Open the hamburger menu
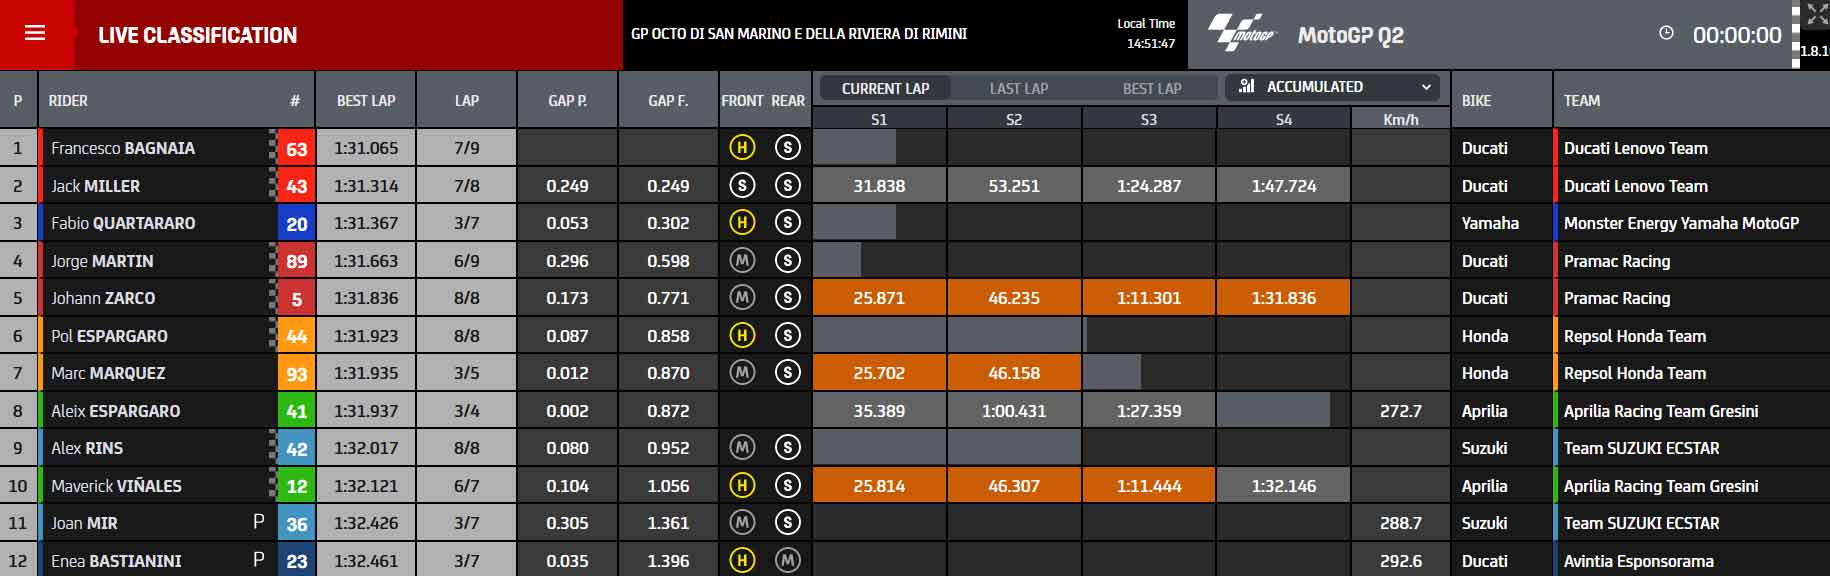Viewport: 1830px width, 576px height. [x=35, y=33]
